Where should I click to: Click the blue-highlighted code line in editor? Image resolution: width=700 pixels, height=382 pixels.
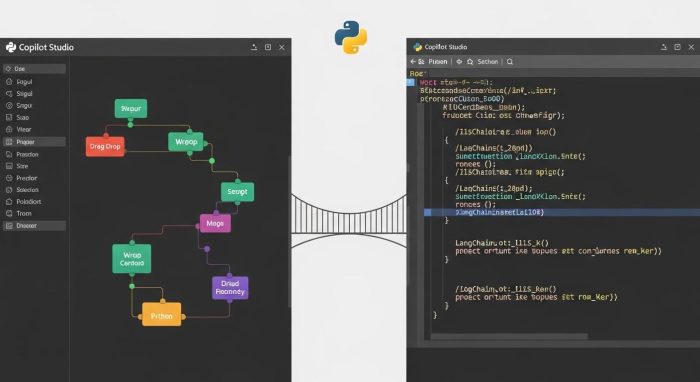coord(562,212)
